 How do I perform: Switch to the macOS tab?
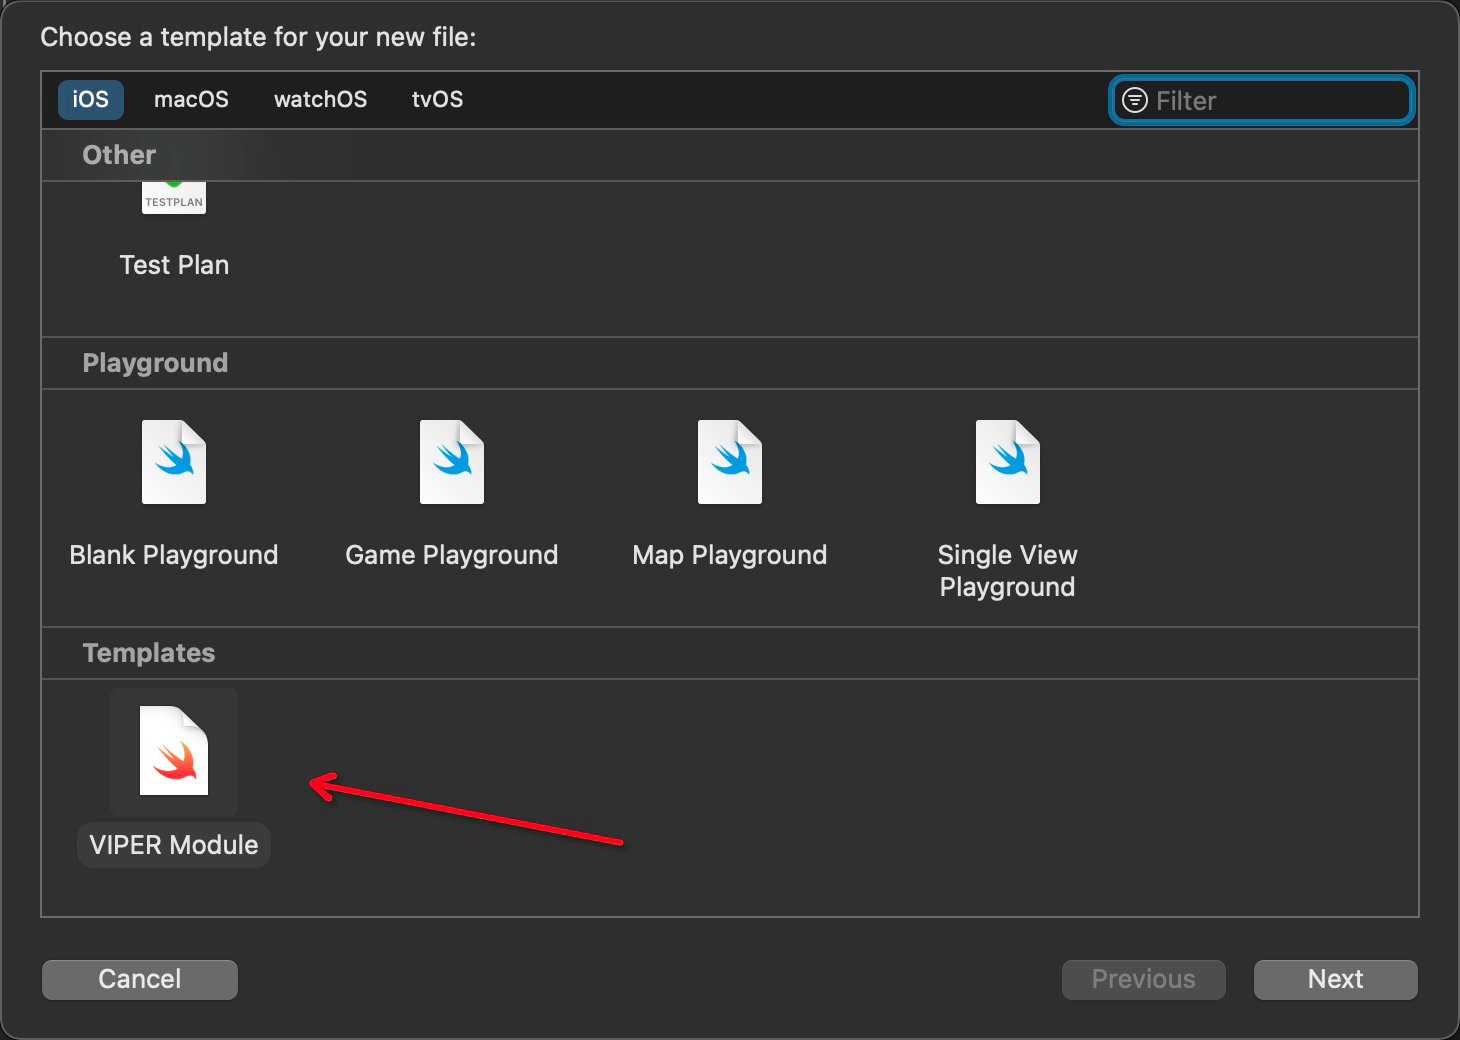pyautogui.click(x=191, y=99)
